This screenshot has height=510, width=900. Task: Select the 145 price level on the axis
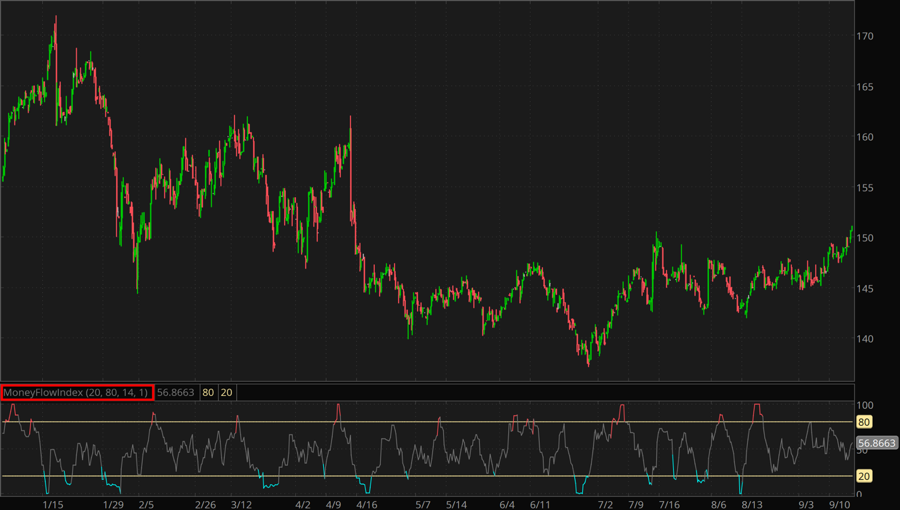866,289
